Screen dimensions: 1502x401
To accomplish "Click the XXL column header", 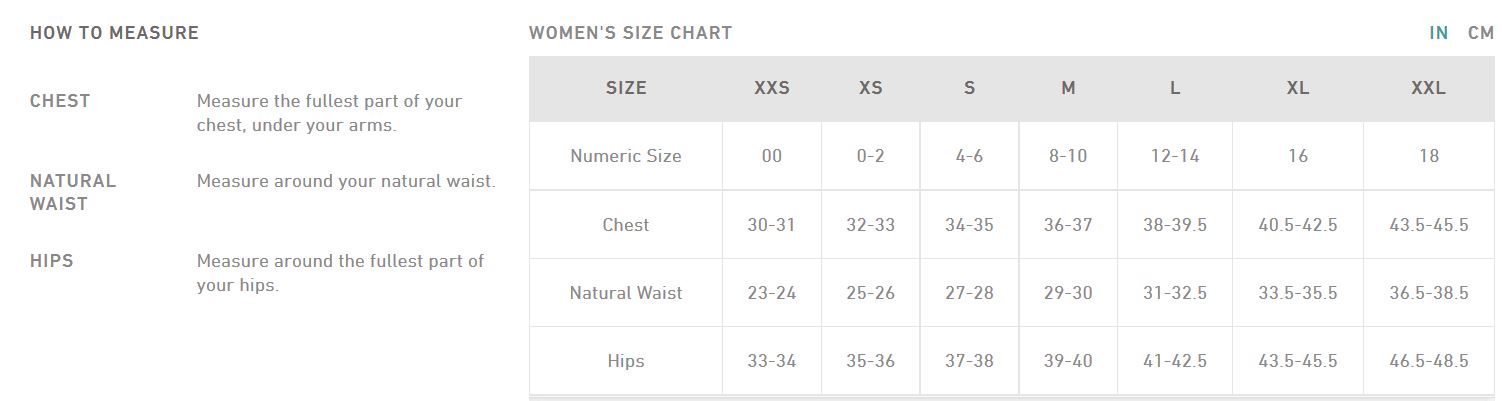I will point(1429,88).
